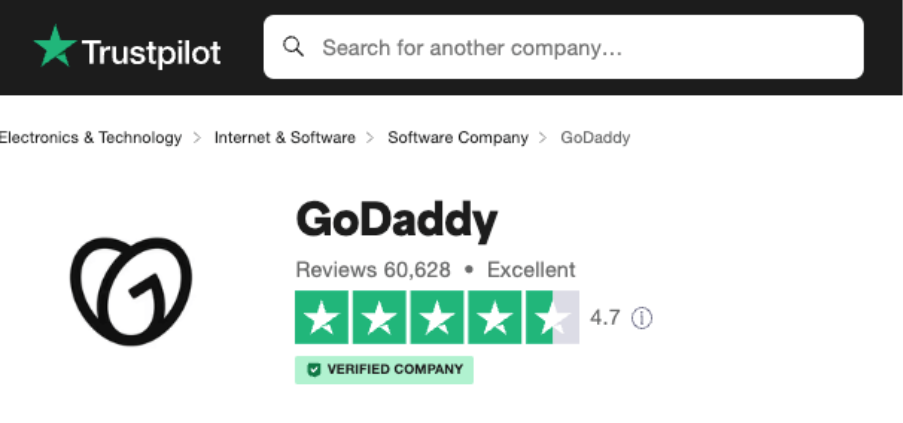
Task: Click the search magnifying glass icon
Action: (x=293, y=47)
